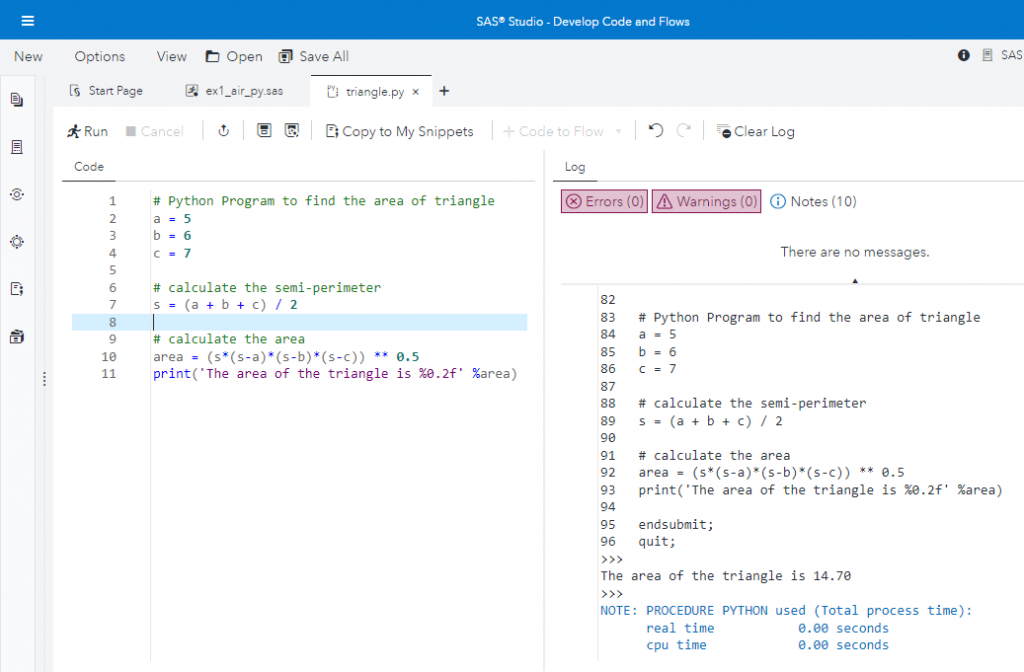The width and height of the screenshot is (1024, 672).
Task: Click the second icon in left sidebar
Action: click(x=17, y=147)
